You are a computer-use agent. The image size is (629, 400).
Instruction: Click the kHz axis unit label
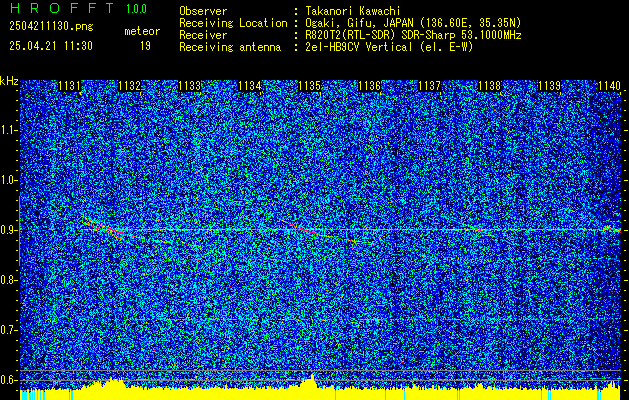point(9,81)
